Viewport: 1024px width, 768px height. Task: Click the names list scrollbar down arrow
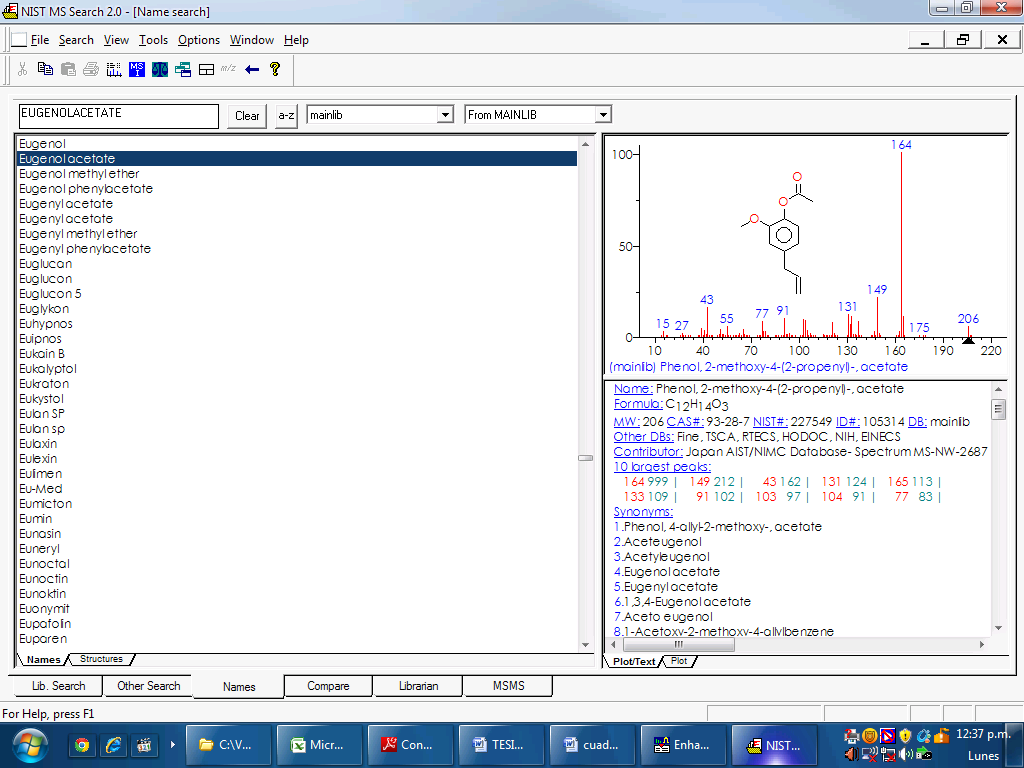[x=585, y=645]
